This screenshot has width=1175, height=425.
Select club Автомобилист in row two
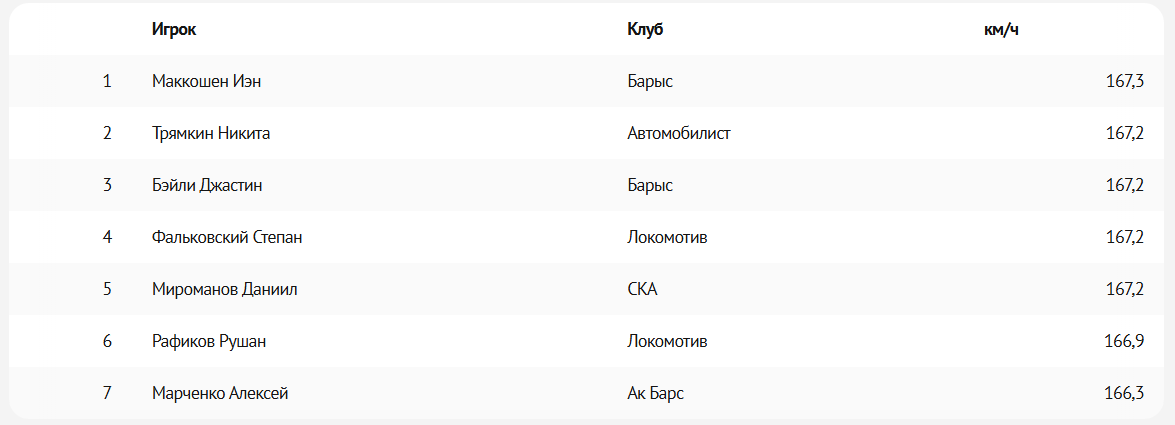[x=678, y=133]
